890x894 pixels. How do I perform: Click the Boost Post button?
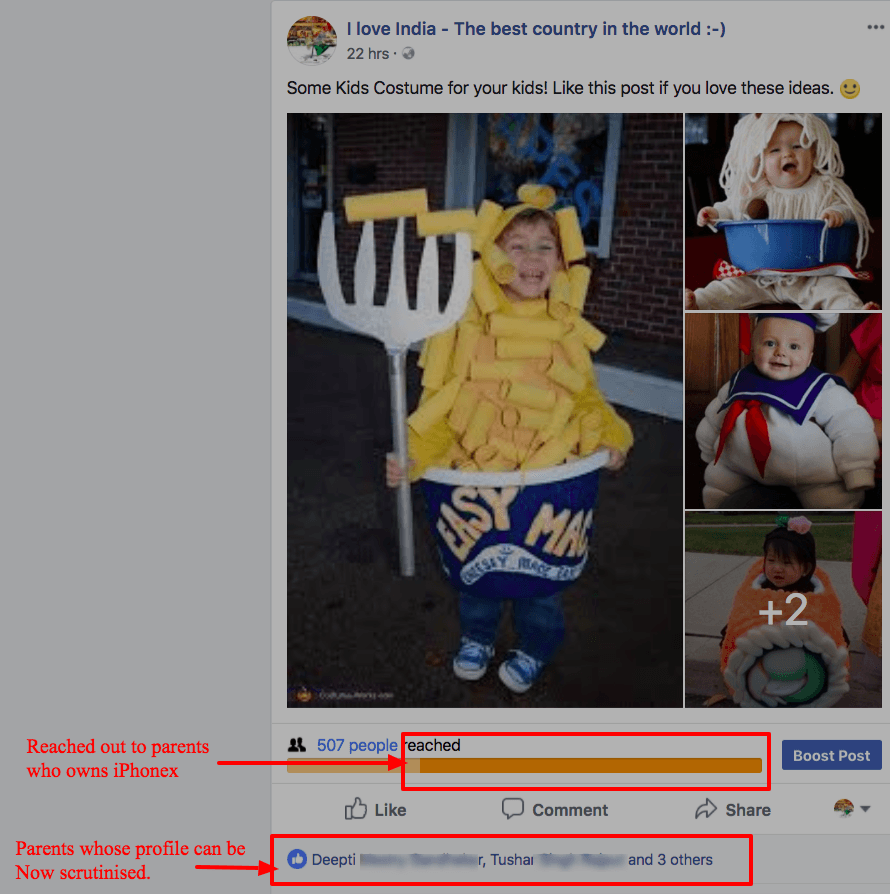click(x=831, y=755)
